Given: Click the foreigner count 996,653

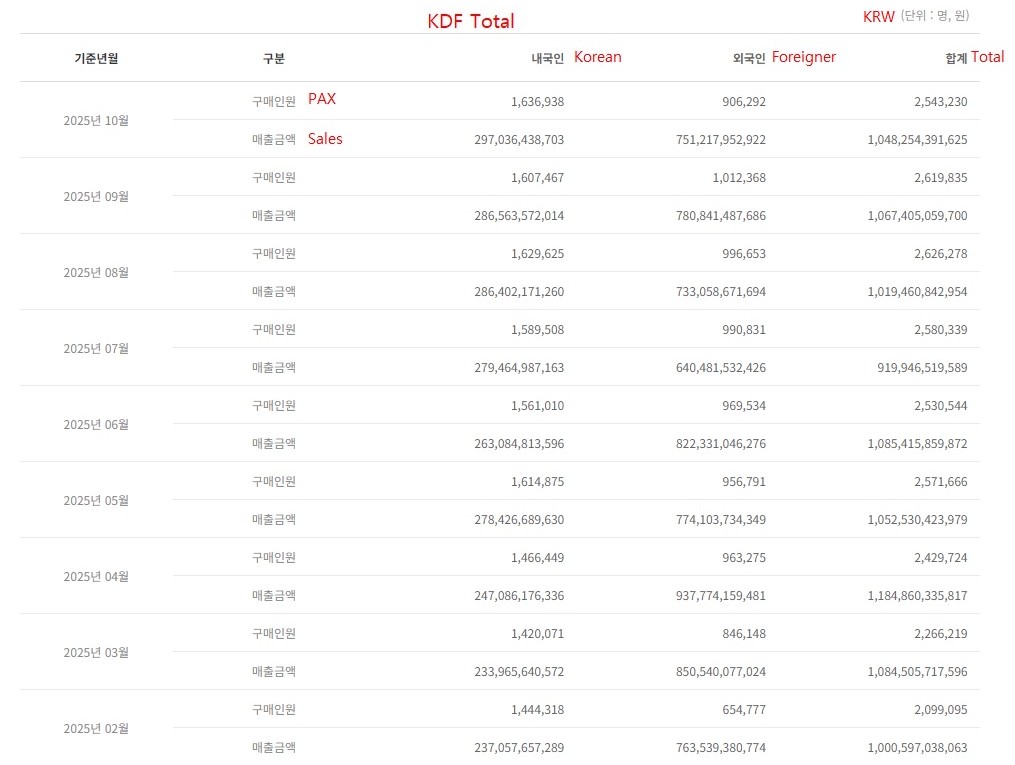Looking at the screenshot, I should click(x=743, y=254).
